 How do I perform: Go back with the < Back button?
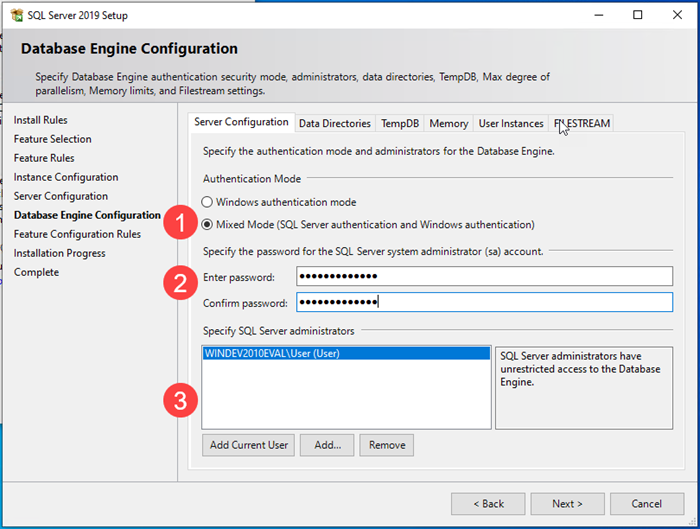point(488,504)
